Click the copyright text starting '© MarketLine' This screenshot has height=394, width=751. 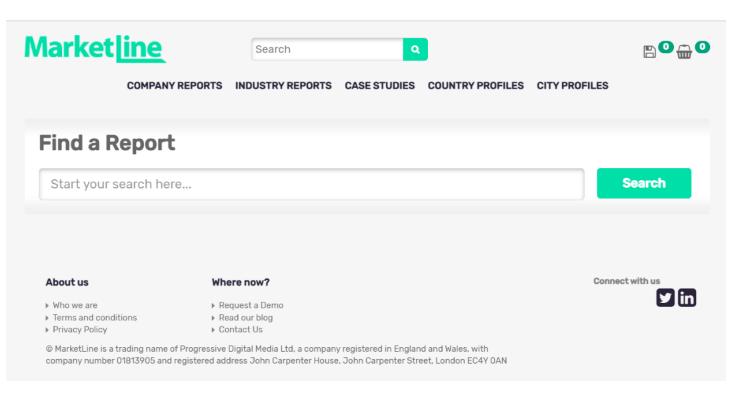[276, 355]
